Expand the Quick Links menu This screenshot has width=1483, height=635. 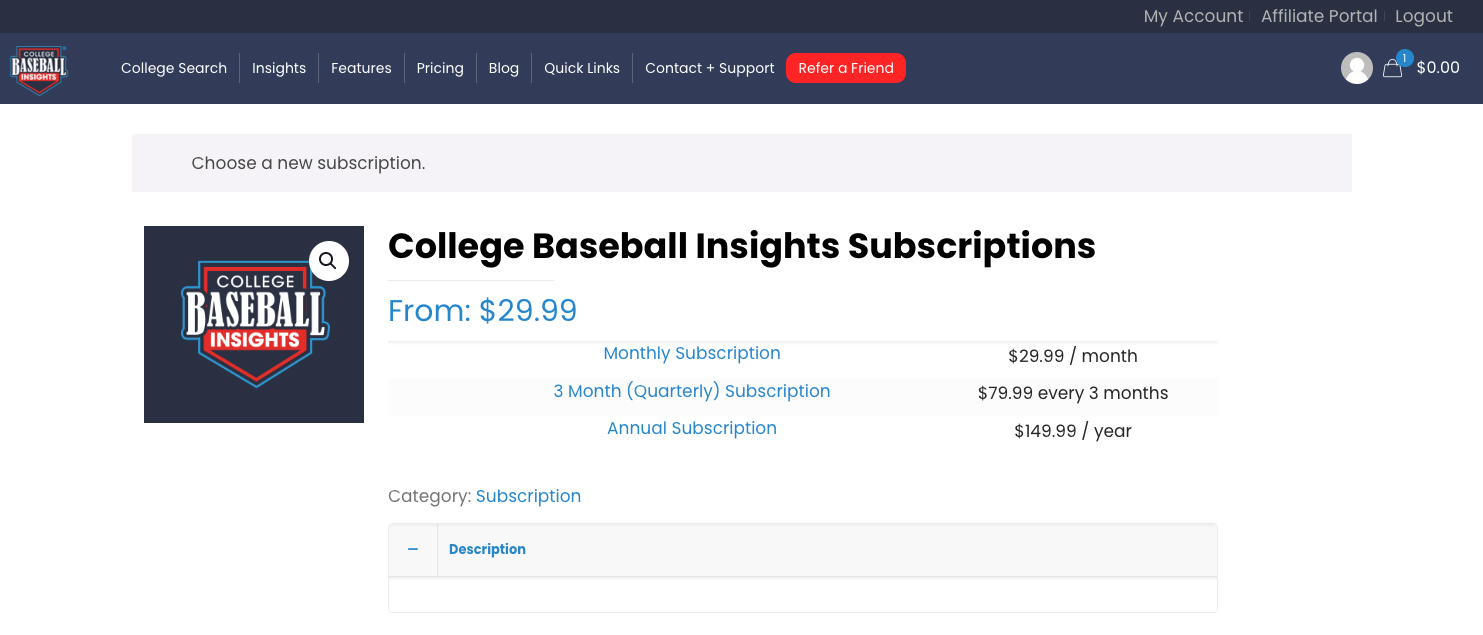[582, 68]
